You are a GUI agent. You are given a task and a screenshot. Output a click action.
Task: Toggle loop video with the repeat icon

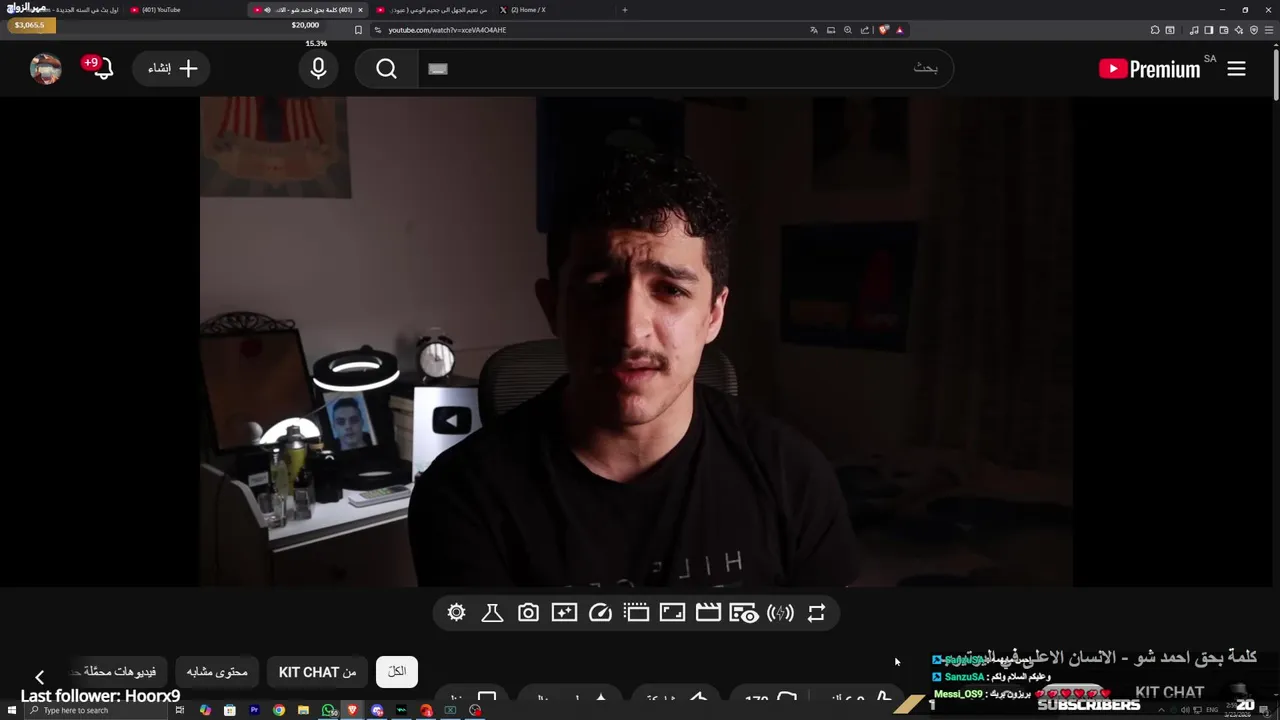816,613
